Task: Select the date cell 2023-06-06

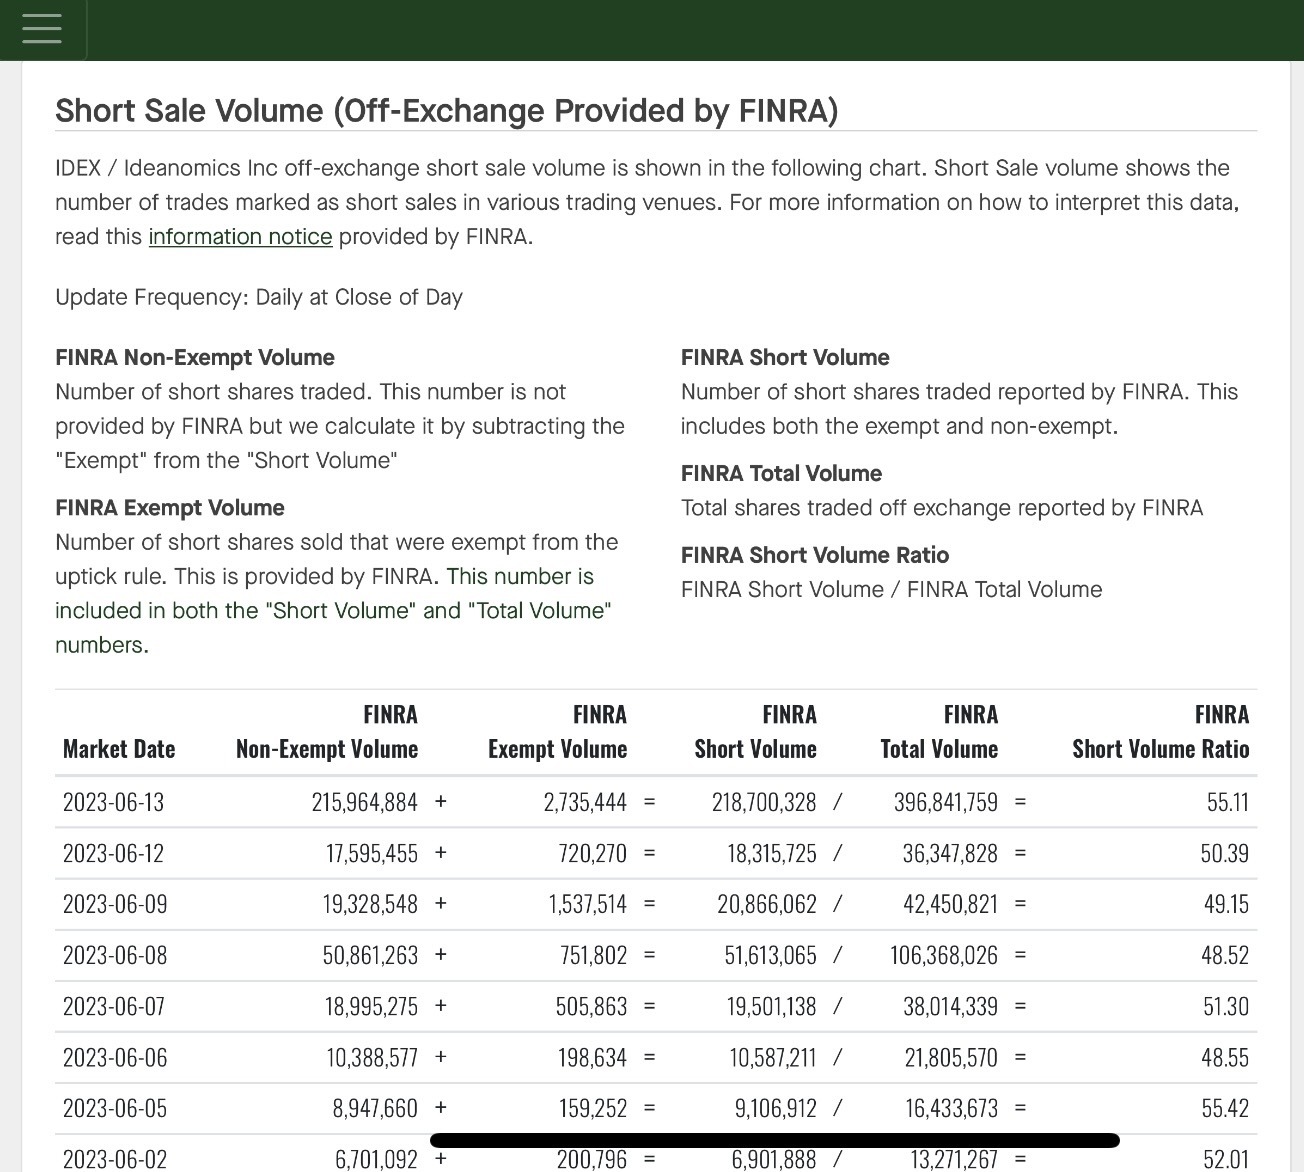Action: click(115, 1058)
